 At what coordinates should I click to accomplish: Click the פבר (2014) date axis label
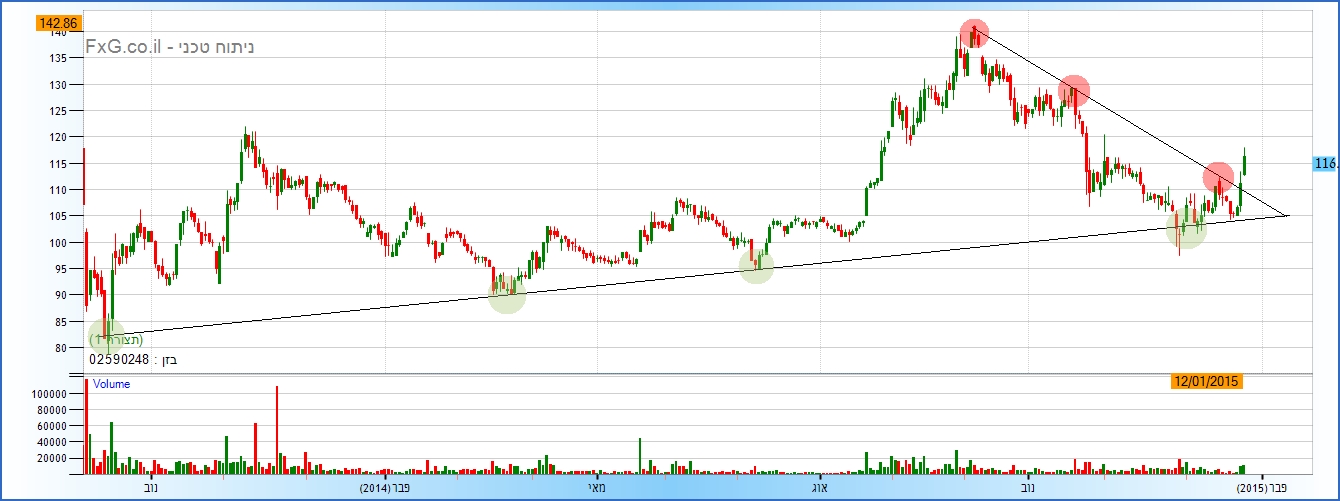(x=387, y=488)
